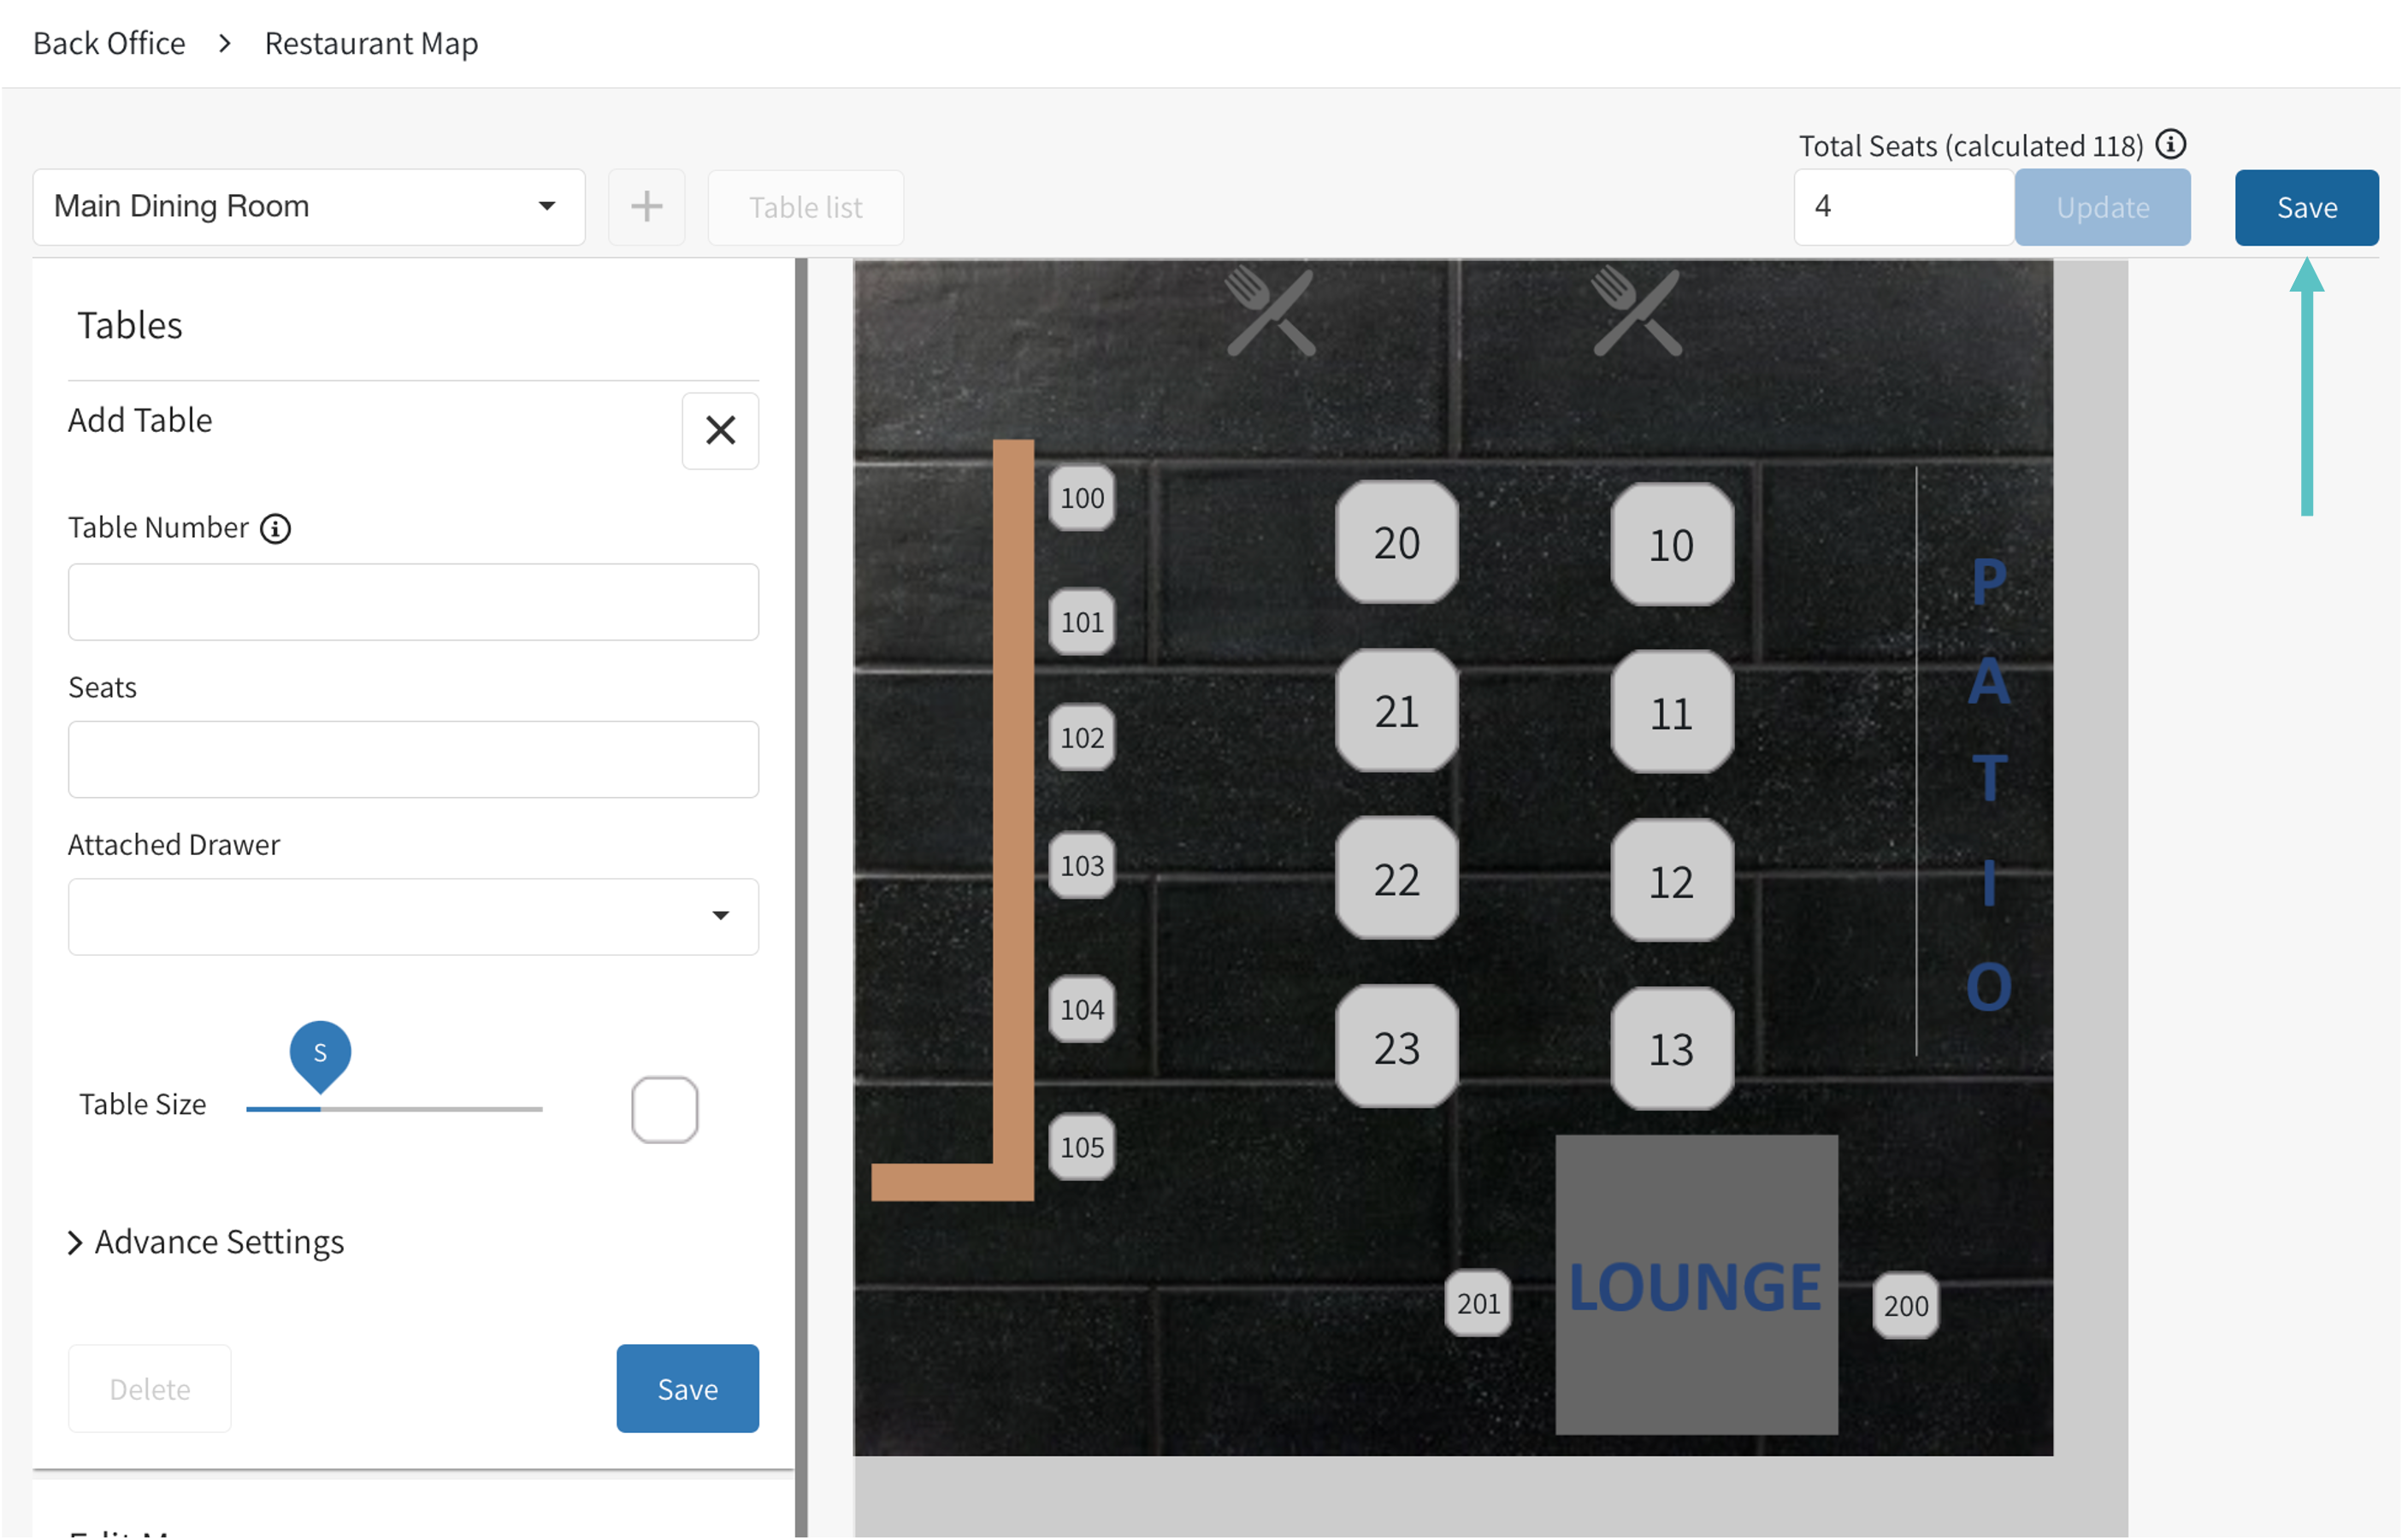Screen dimensions: 2402x1540
Task: Select table 13 on the map
Action: coord(1671,1049)
